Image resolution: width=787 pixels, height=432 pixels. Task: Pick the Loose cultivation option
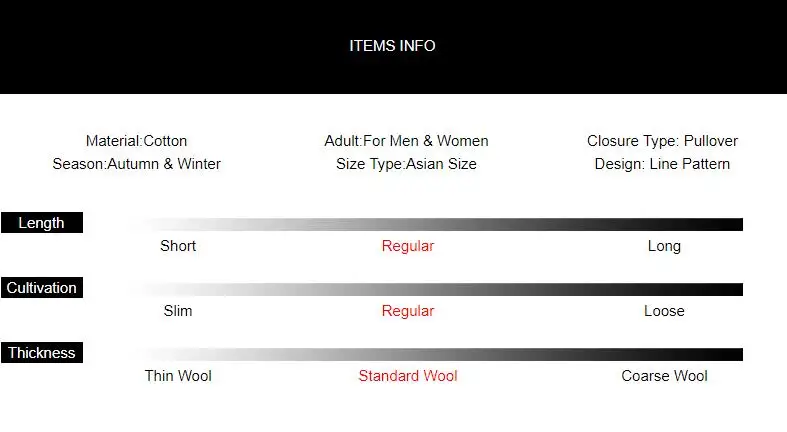pyautogui.click(x=664, y=311)
